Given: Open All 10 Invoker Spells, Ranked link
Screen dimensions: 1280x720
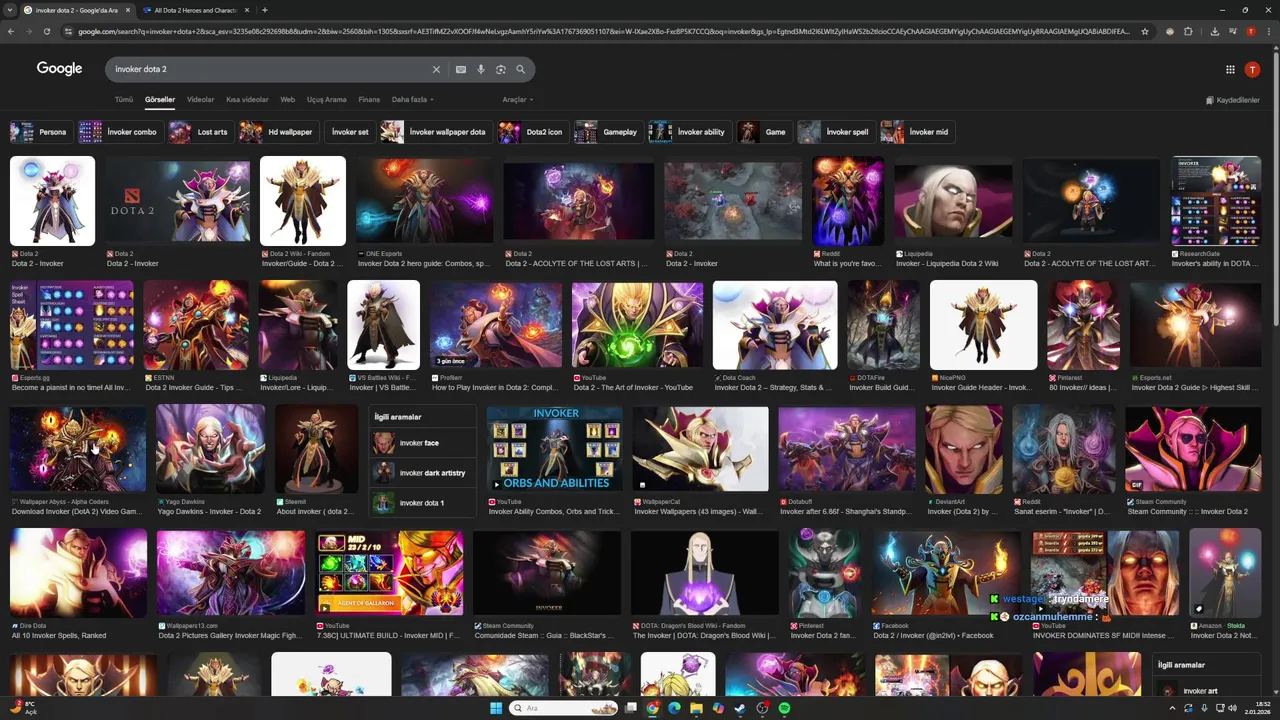Looking at the screenshot, I should (59, 636).
